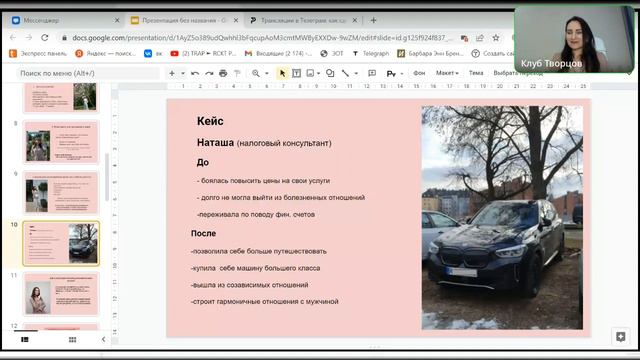Switch to grid view icon

[x=73, y=340]
